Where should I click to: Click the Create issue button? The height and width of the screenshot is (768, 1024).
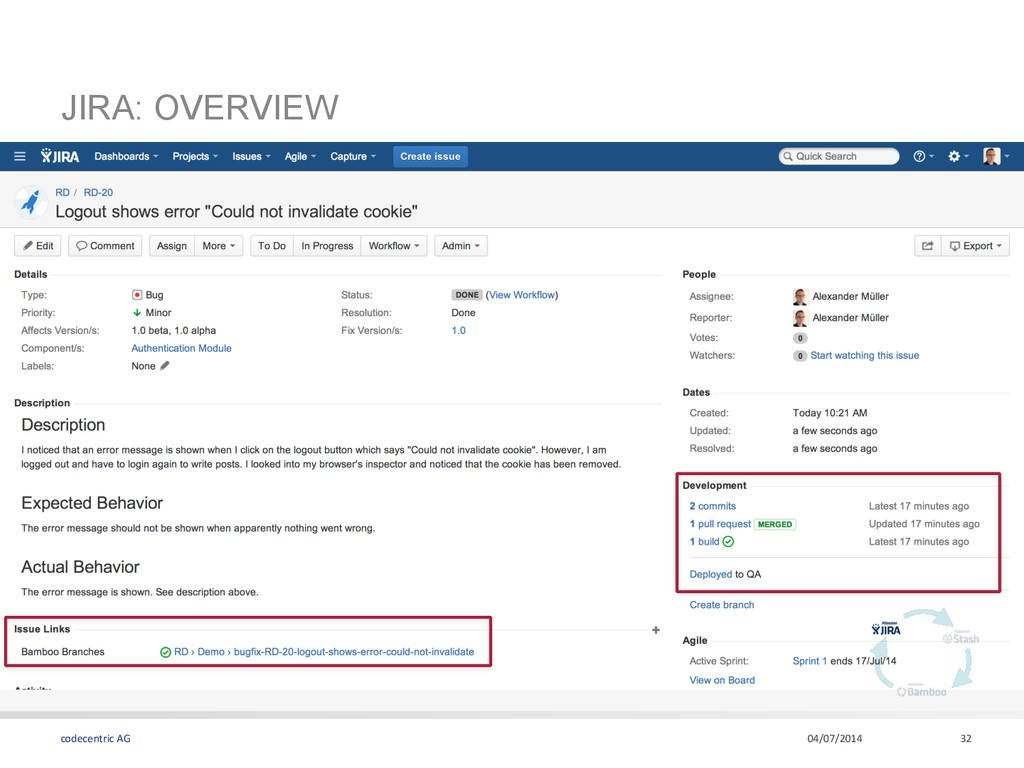coord(430,157)
